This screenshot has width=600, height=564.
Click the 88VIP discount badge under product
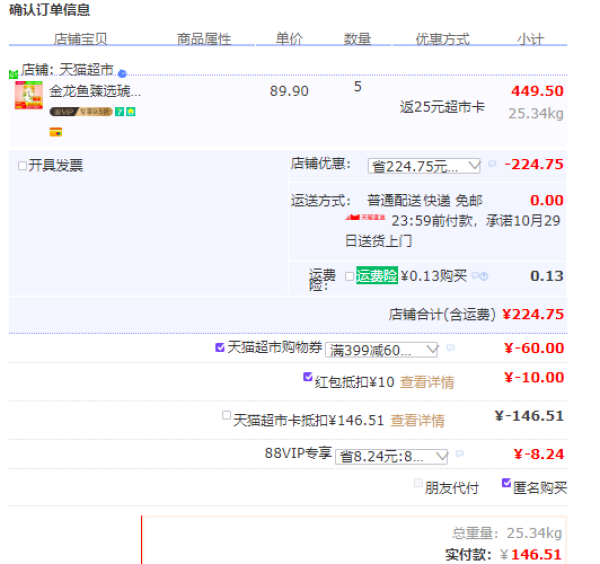(x=81, y=112)
